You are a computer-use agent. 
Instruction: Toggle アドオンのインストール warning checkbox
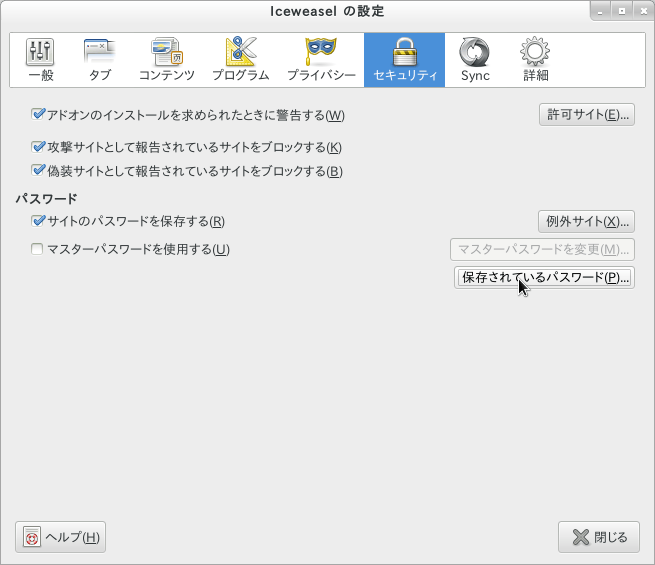38,114
